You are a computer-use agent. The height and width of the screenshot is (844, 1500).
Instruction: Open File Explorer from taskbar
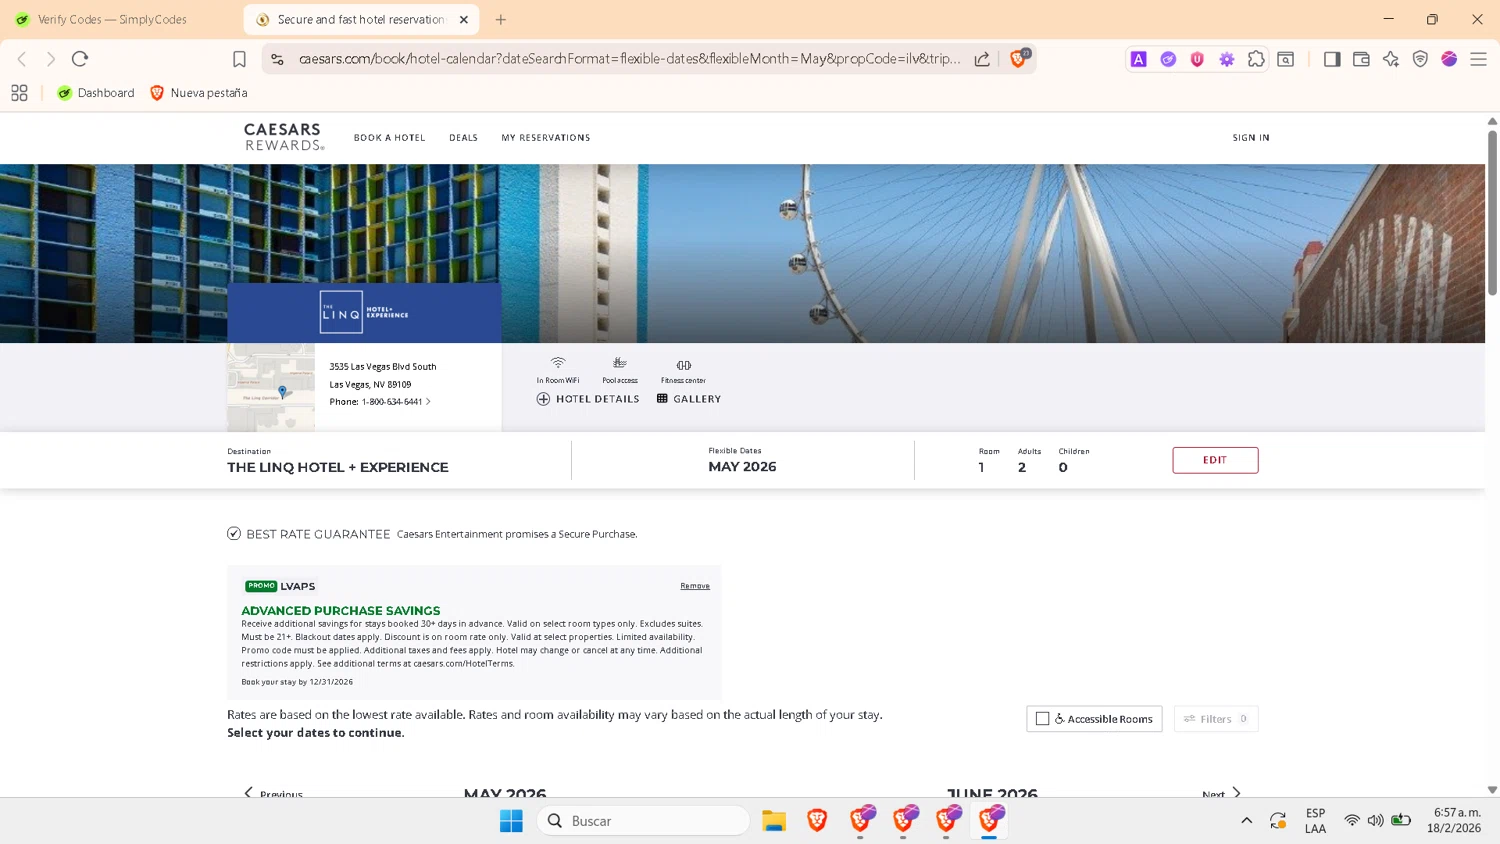(x=774, y=821)
